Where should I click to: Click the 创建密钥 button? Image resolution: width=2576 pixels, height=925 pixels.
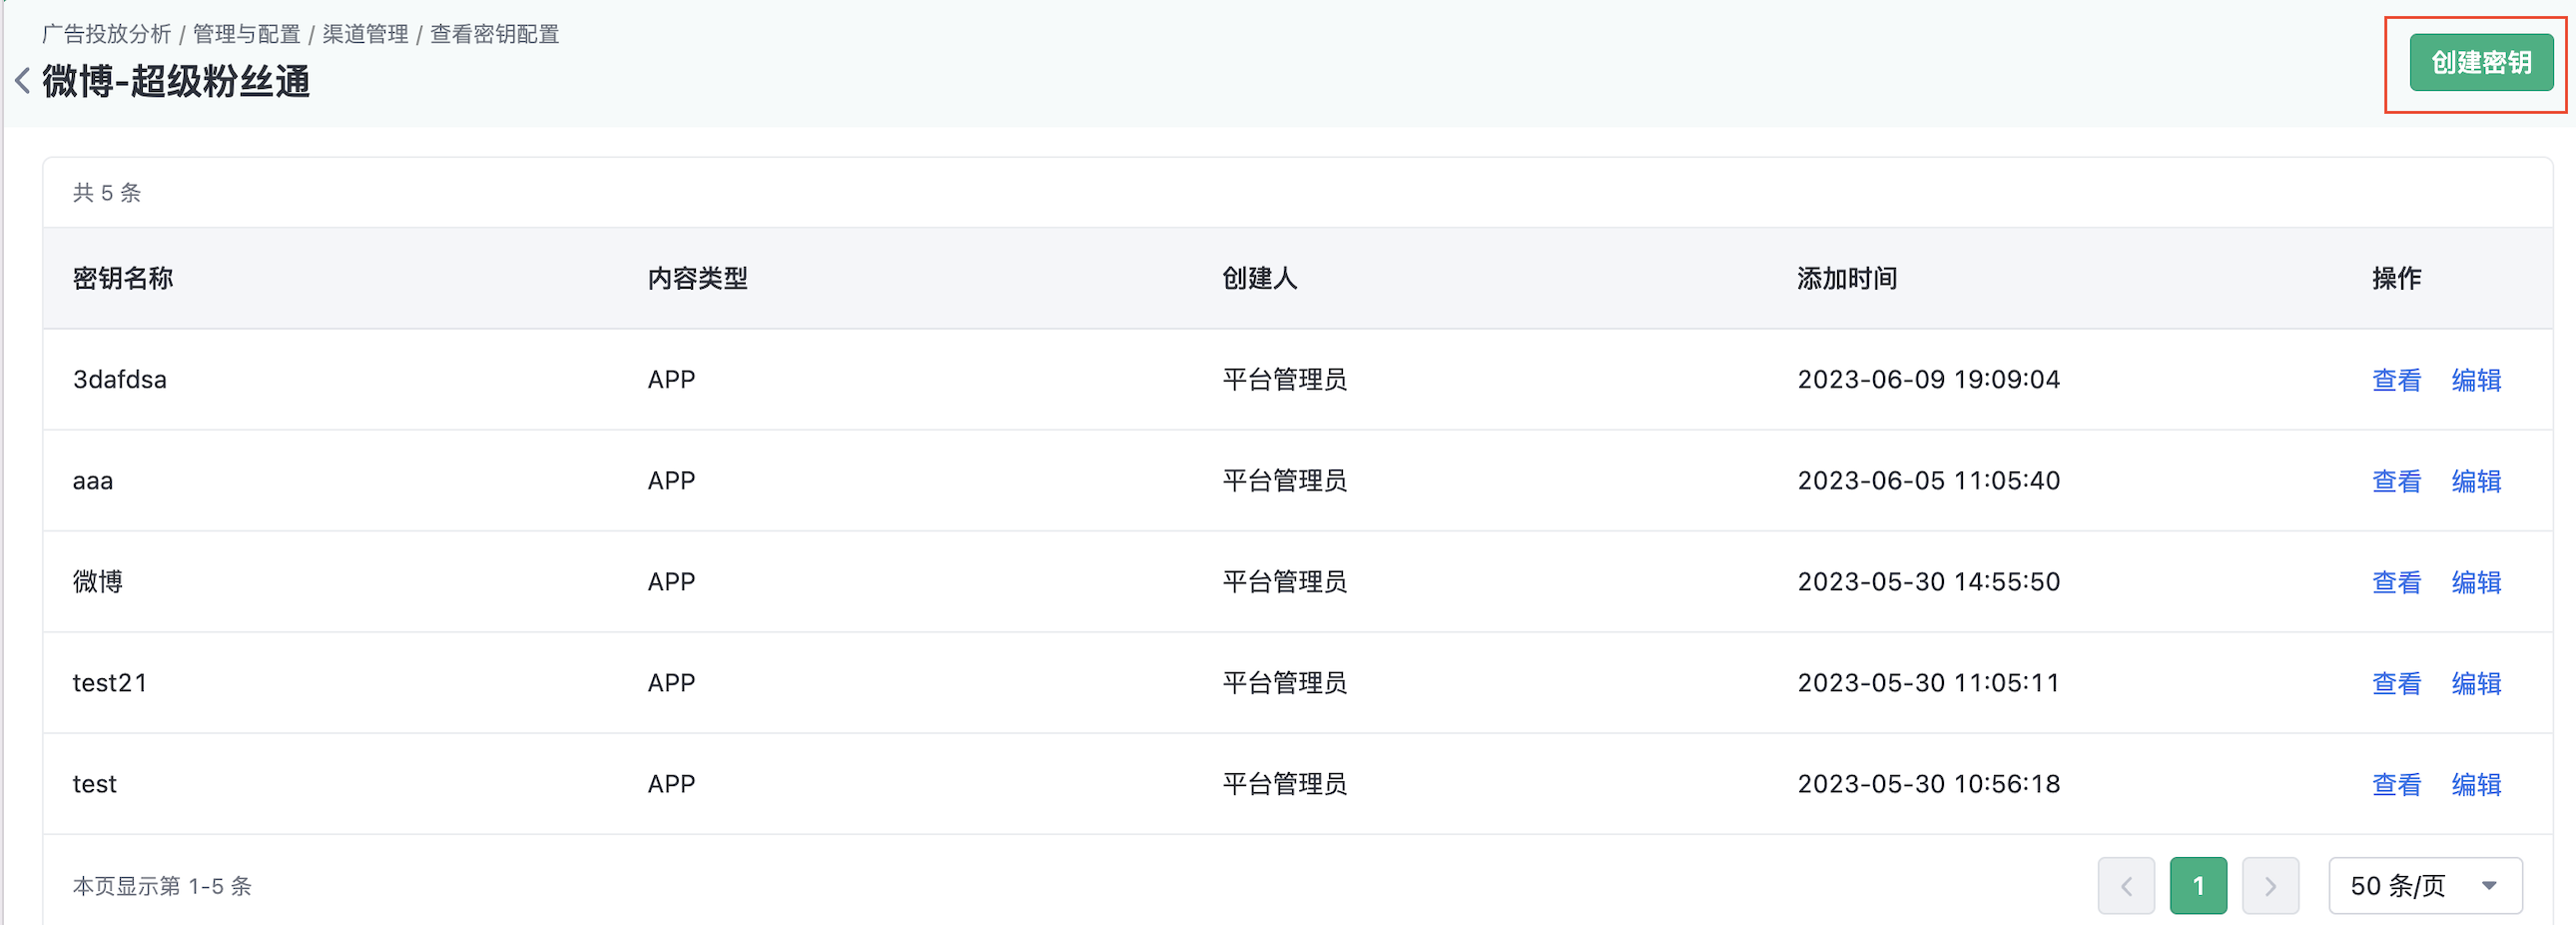tap(2480, 63)
